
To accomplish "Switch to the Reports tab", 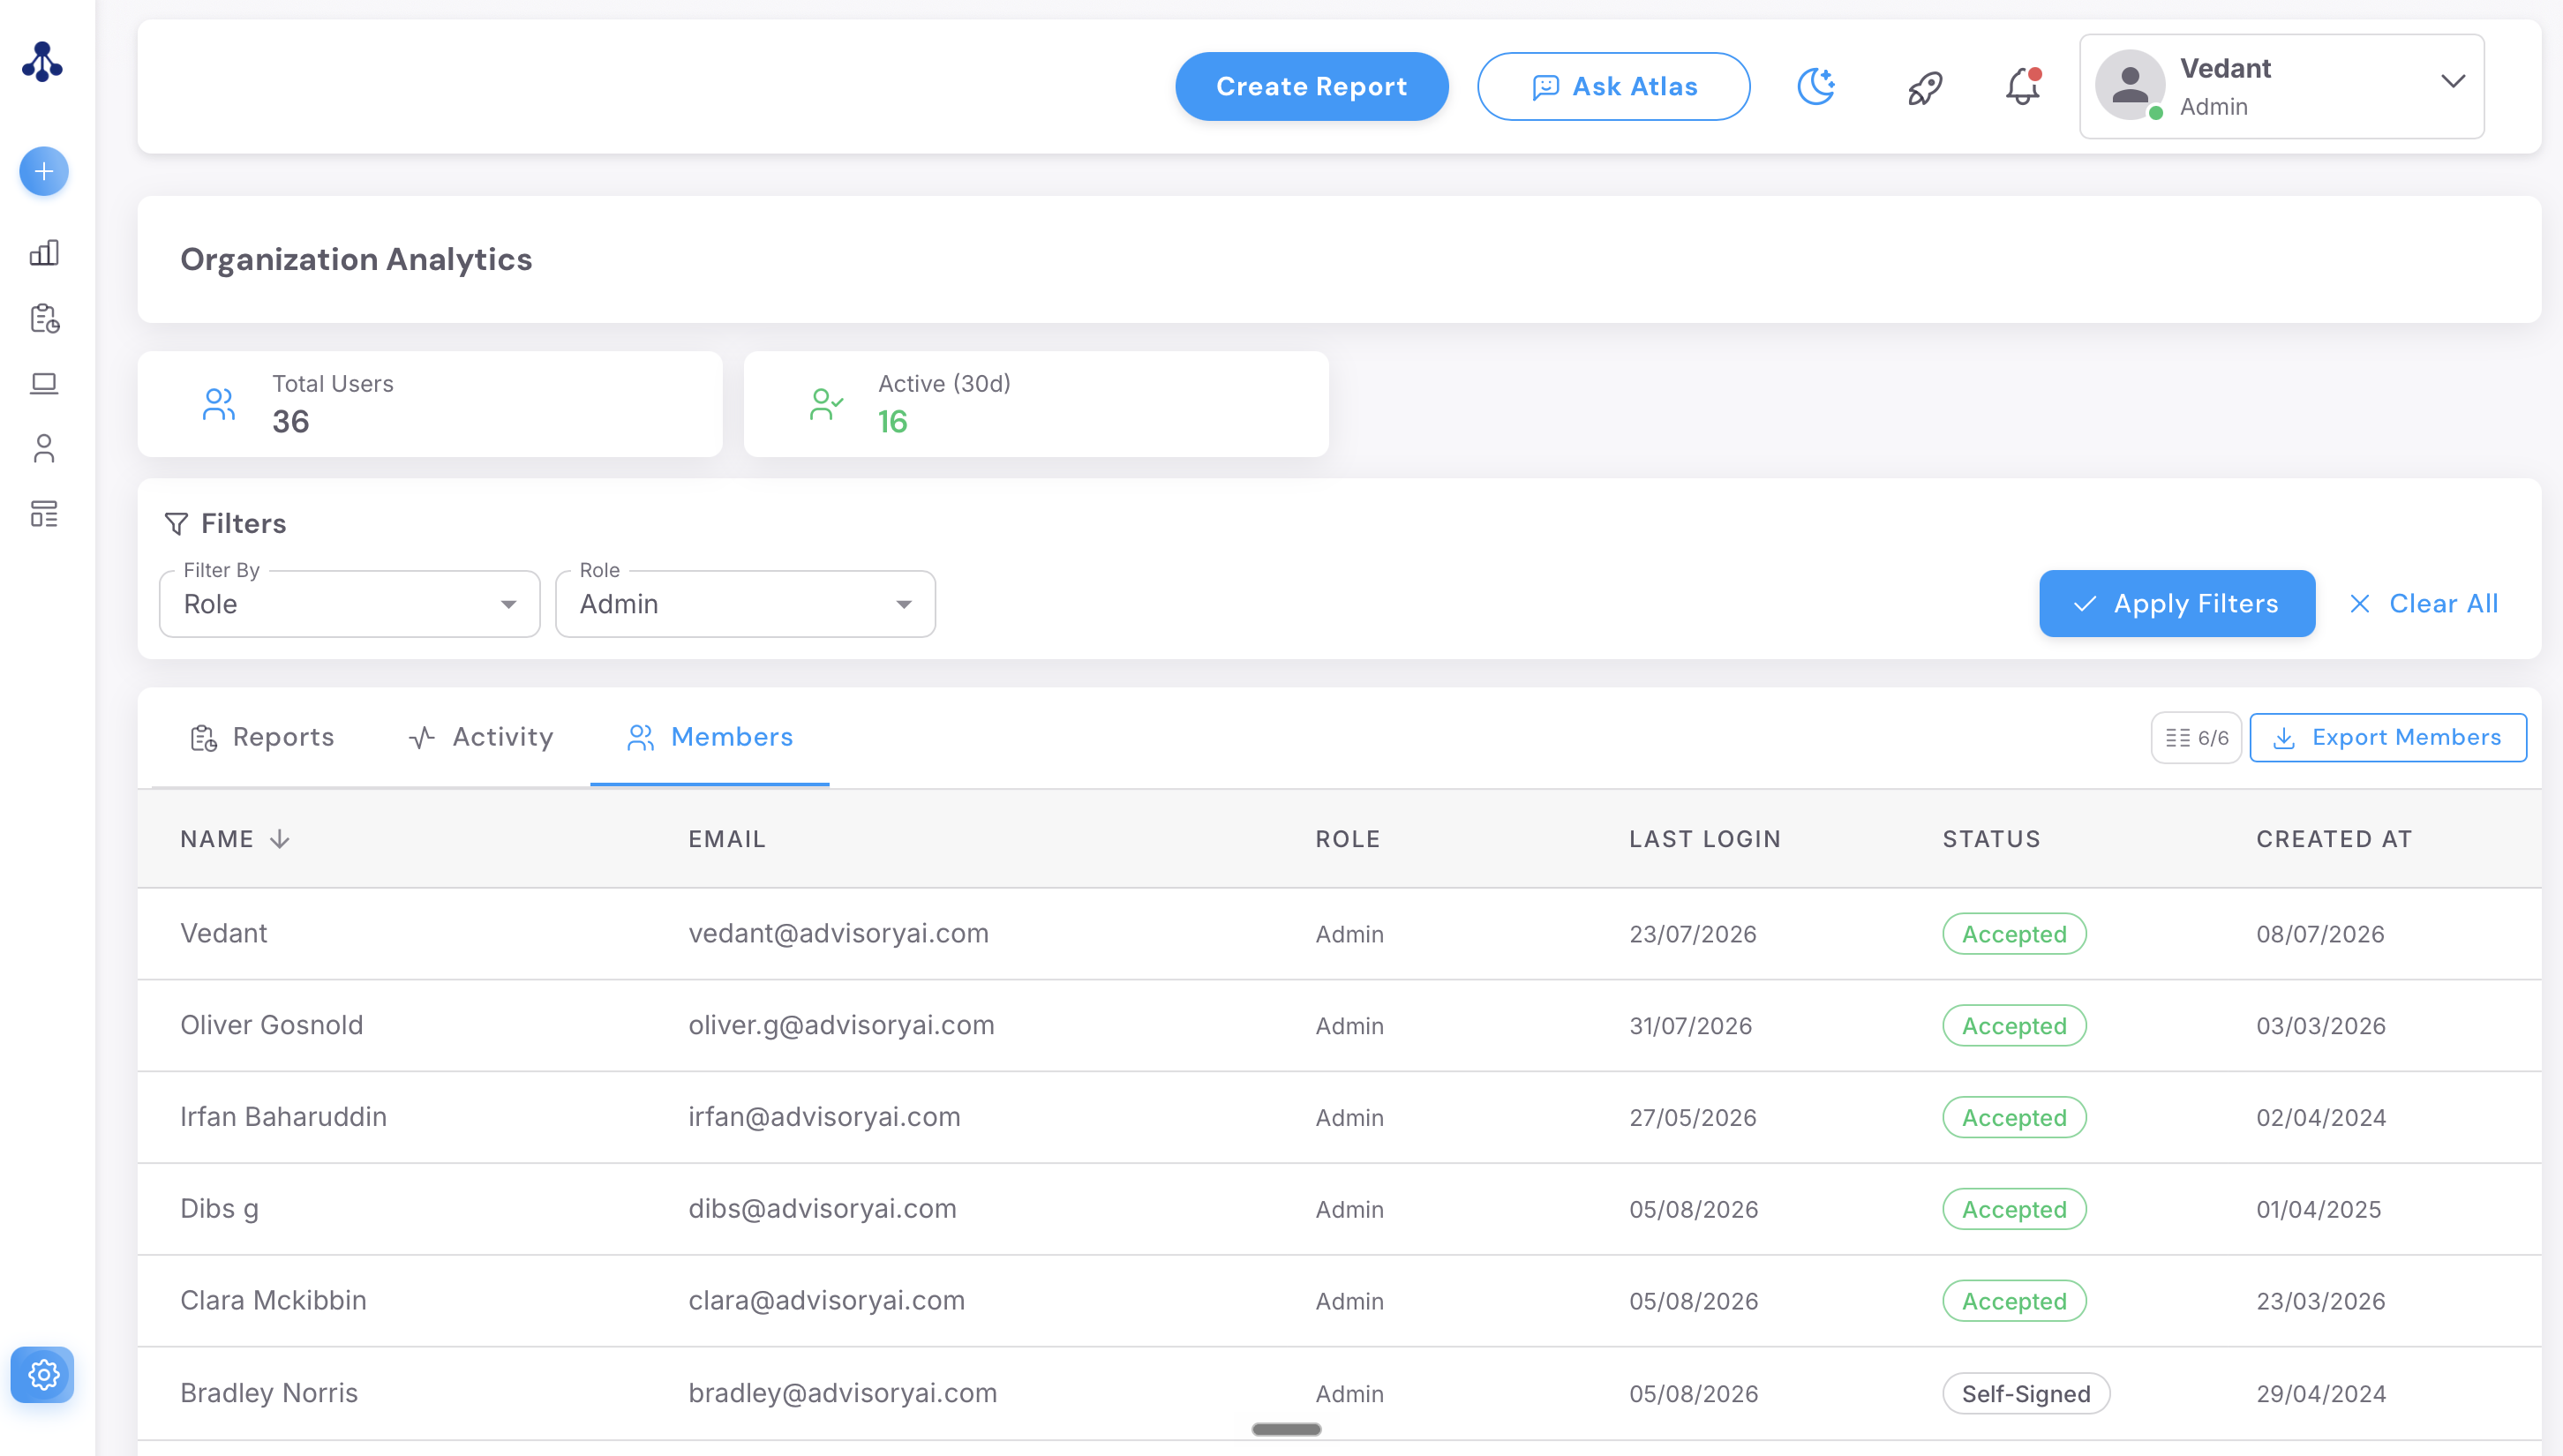I will [262, 737].
